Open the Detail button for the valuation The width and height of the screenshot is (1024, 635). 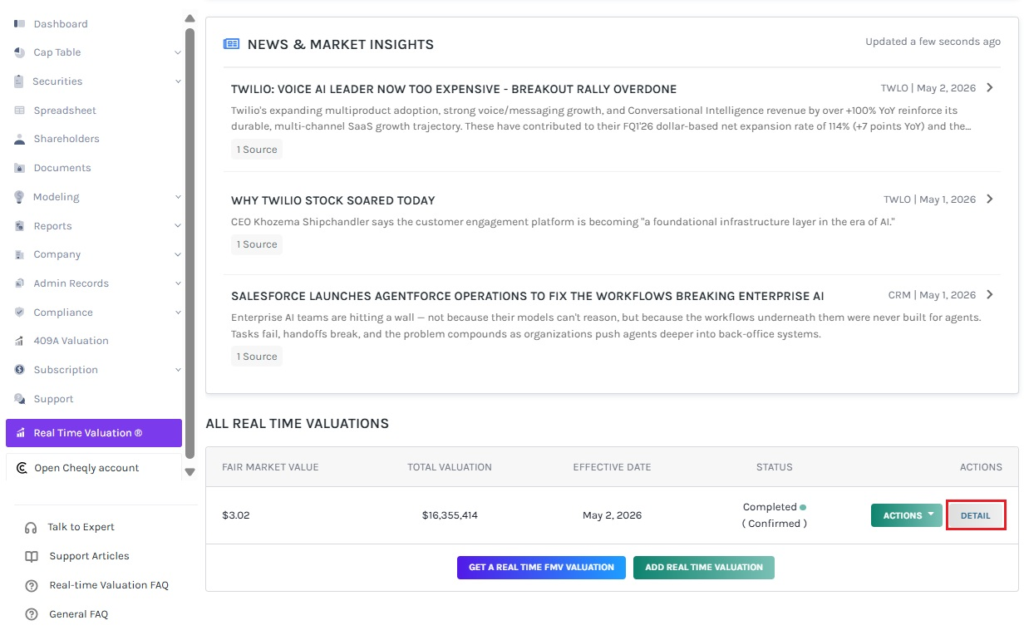click(x=976, y=515)
